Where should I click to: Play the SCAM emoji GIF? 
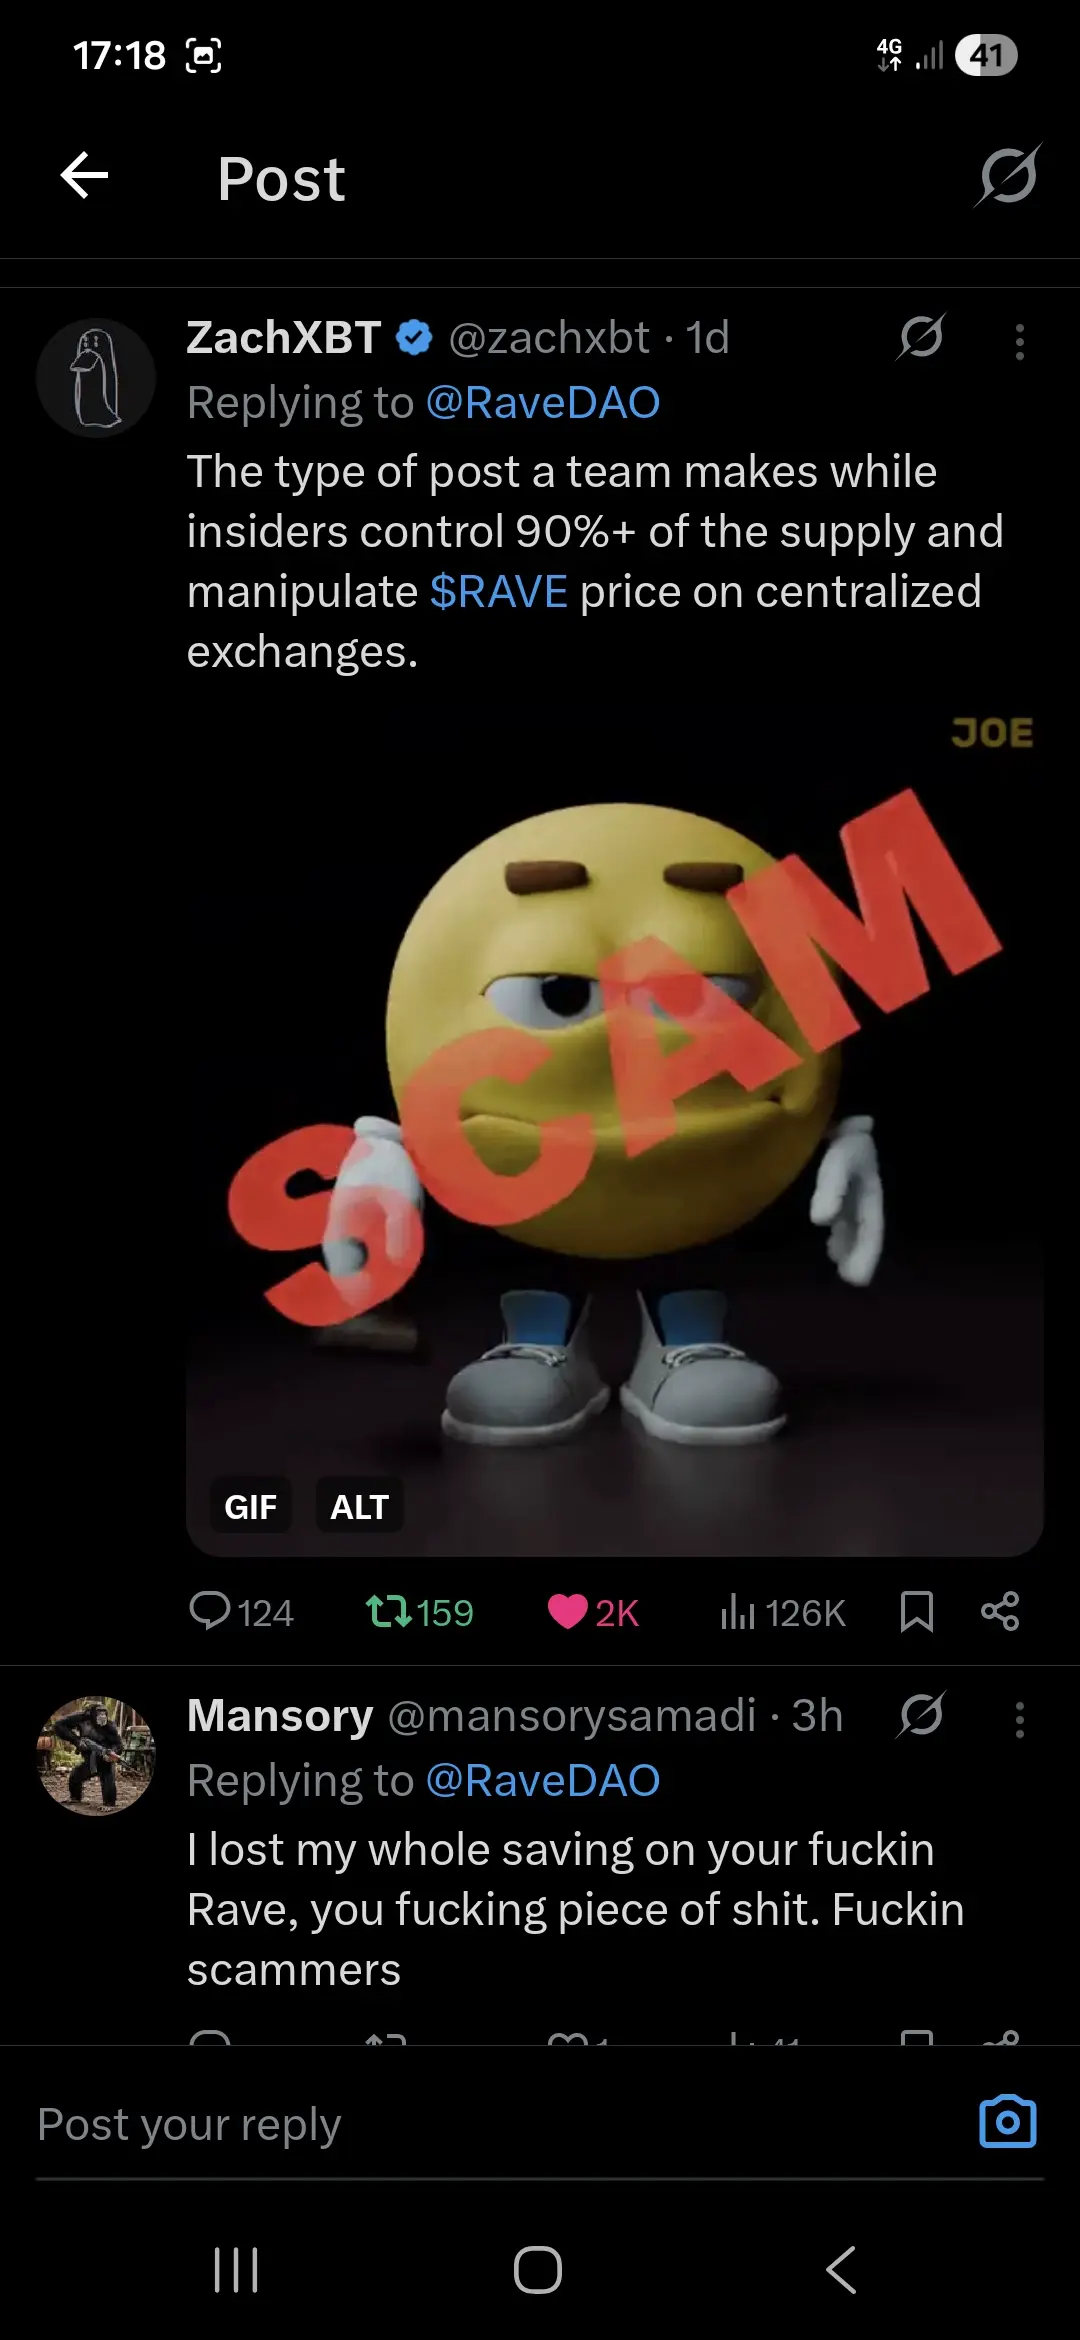615,1127
